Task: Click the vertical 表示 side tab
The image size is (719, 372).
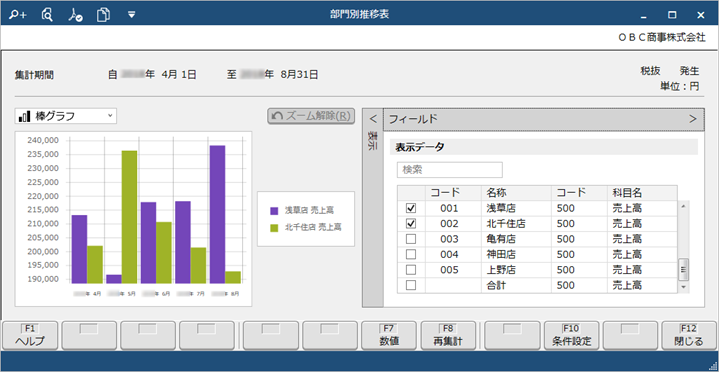Action: [x=373, y=141]
